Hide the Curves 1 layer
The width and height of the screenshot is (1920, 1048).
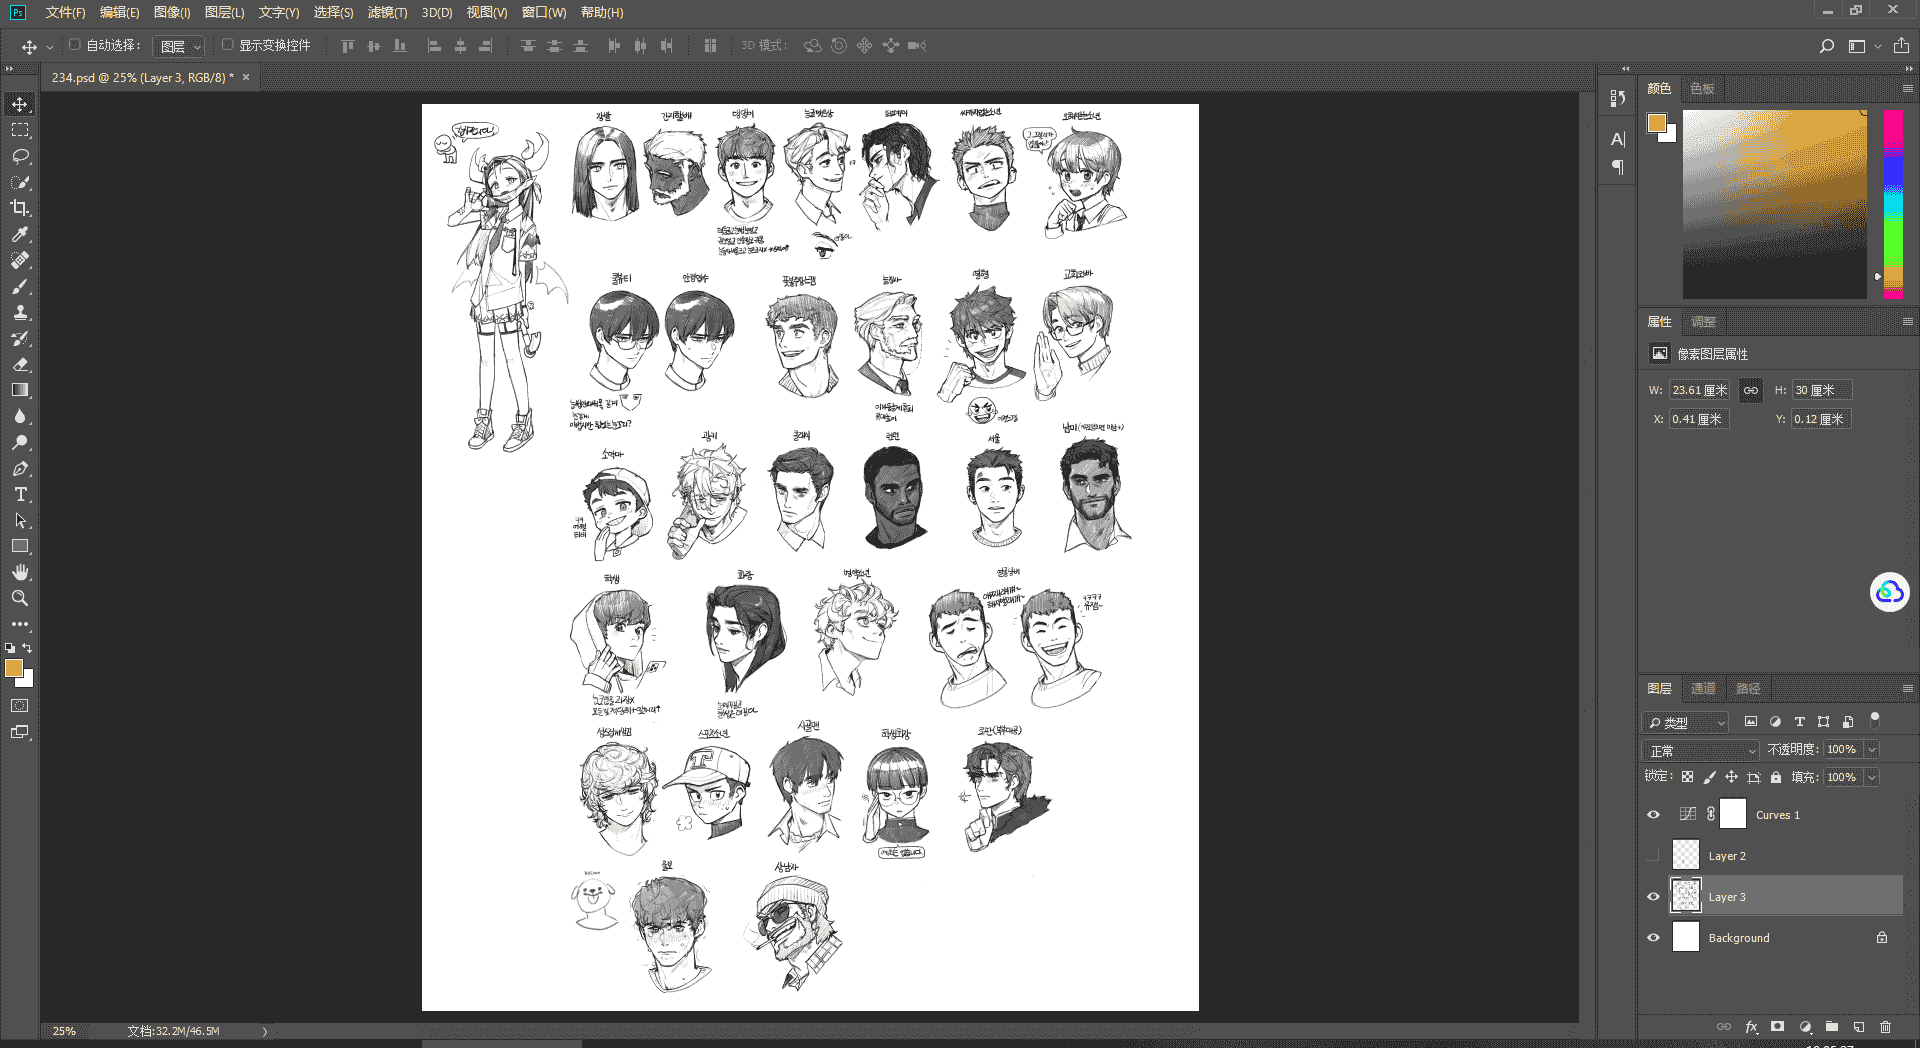coord(1653,815)
